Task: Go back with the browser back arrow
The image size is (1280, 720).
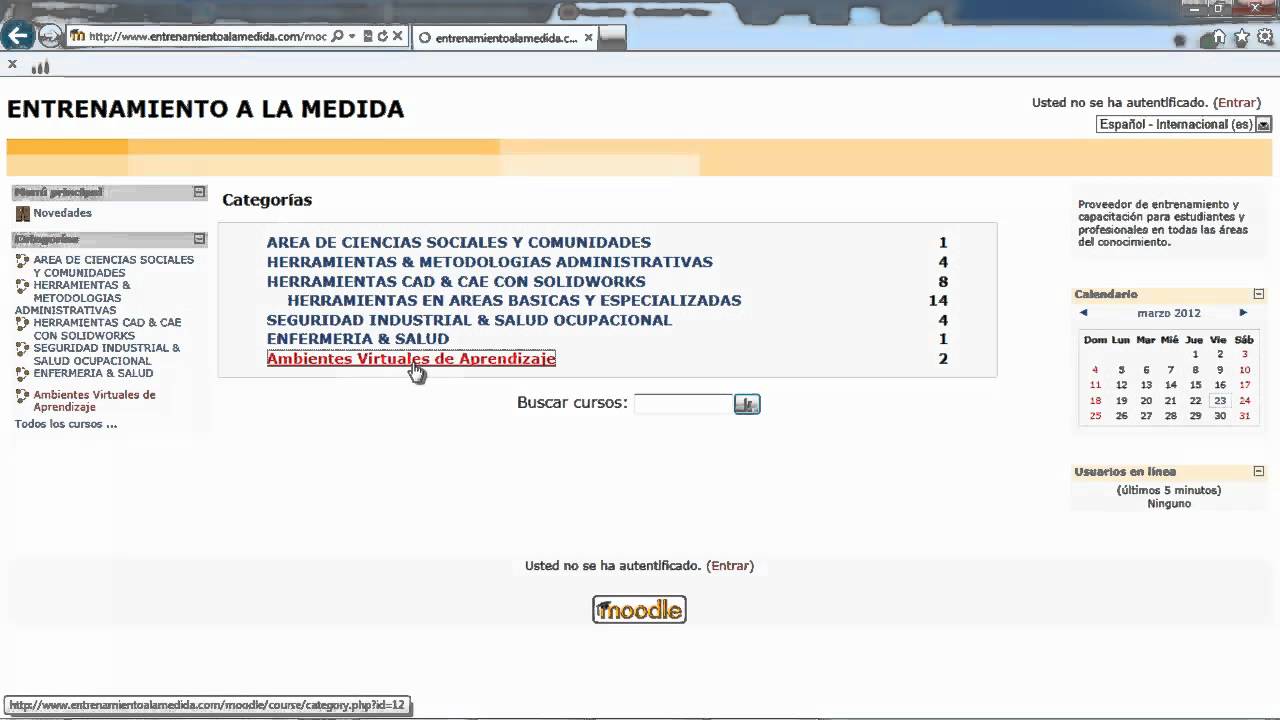Action: [17, 36]
